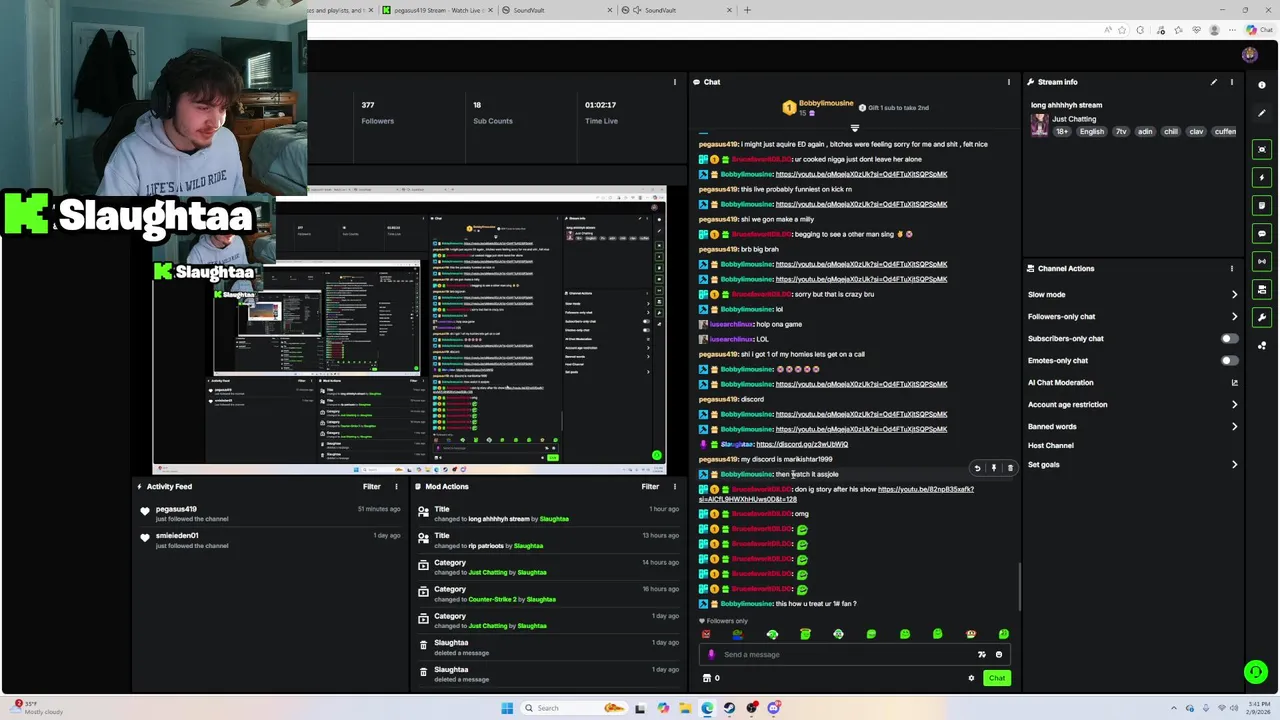Click smieieden01 in Activity Feed
Screen dimensions: 1280x720
[177, 536]
